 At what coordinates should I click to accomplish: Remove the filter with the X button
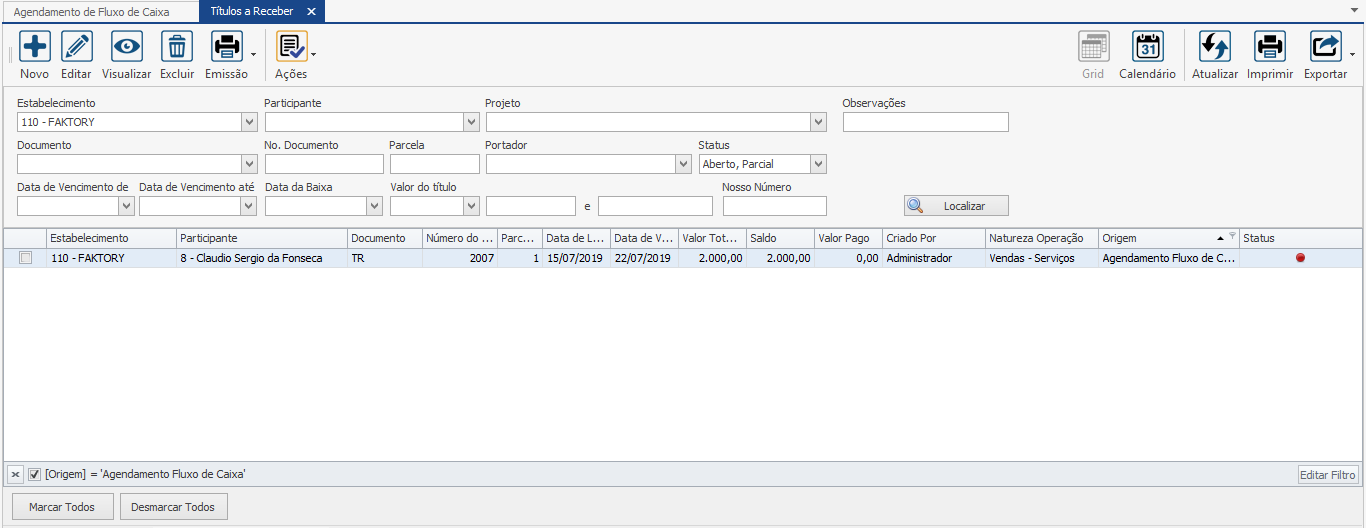click(x=16, y=474)
